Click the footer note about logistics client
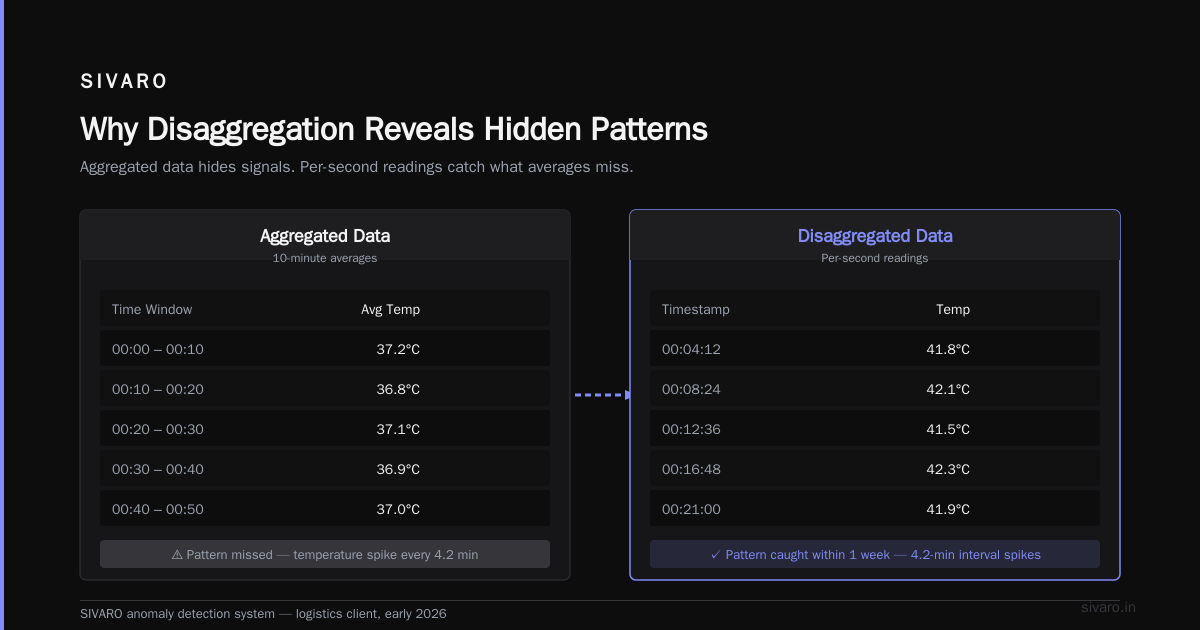Image resolution: width=1200 pixels, height=630 pixels. [263, 613]
